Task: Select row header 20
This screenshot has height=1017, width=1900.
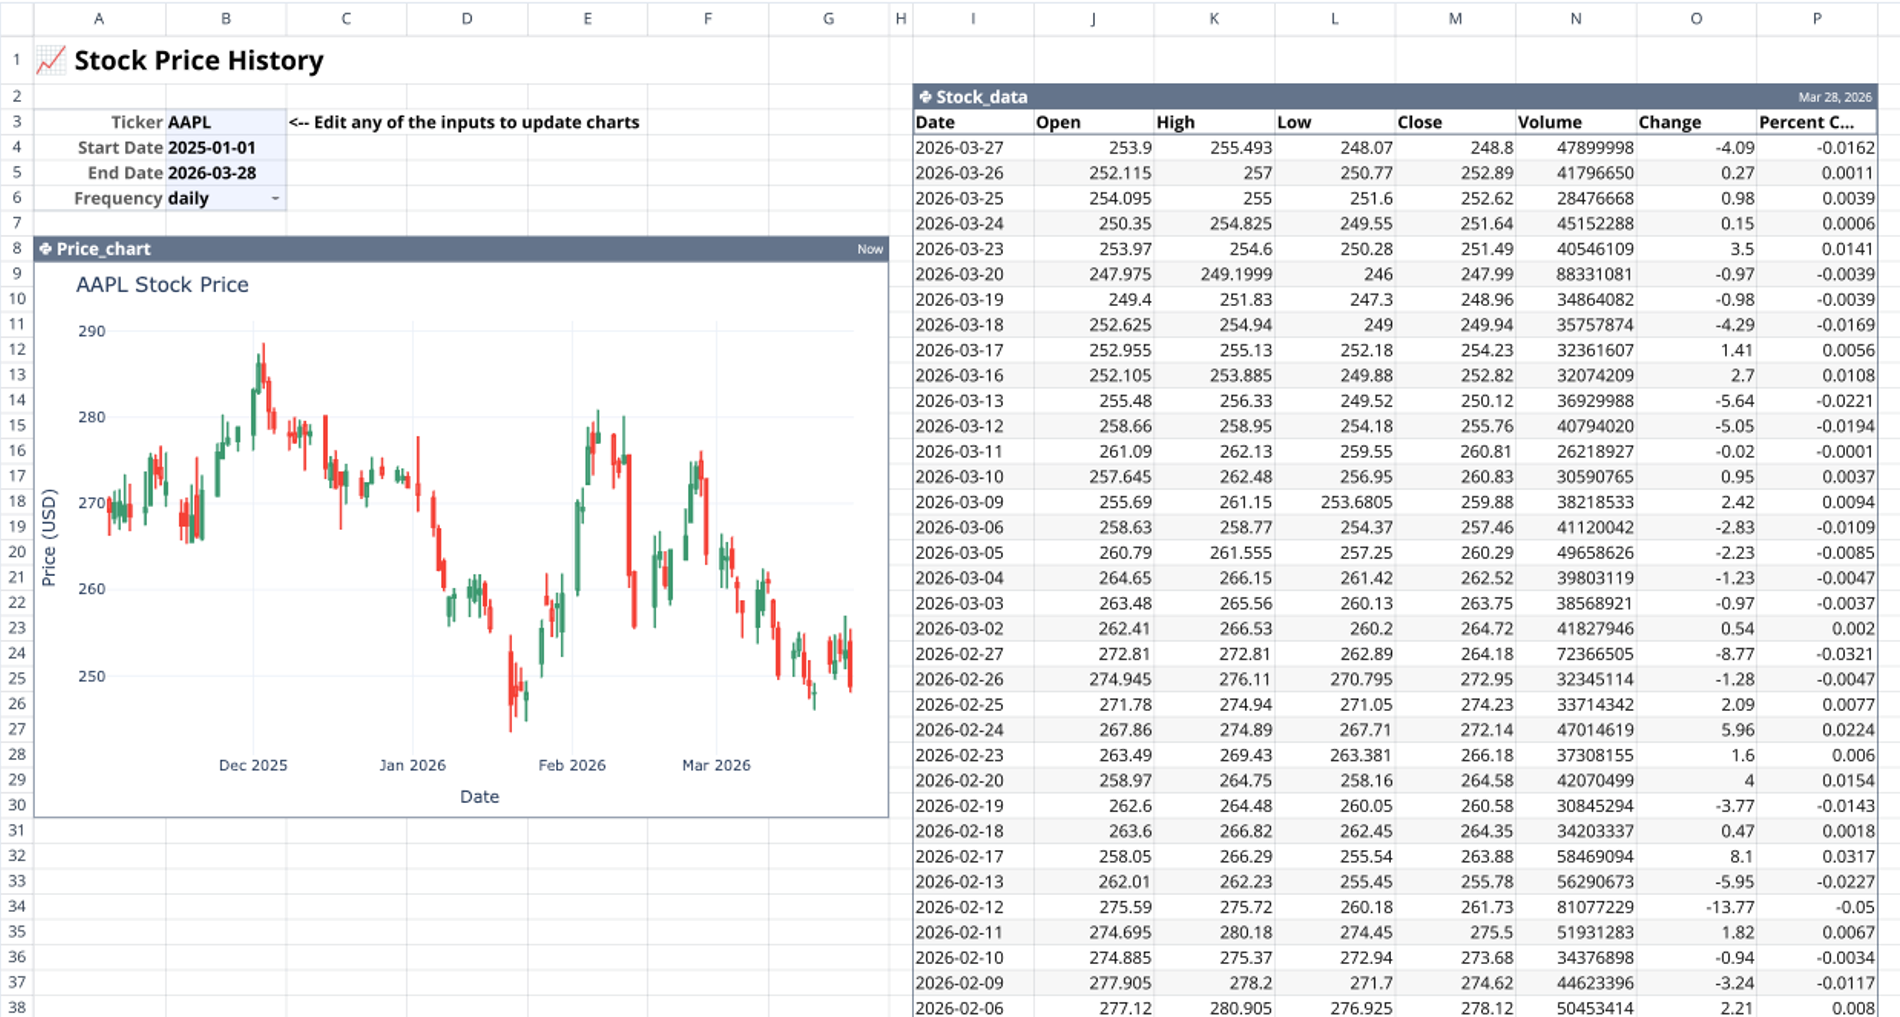Action: tap(17, 552)
